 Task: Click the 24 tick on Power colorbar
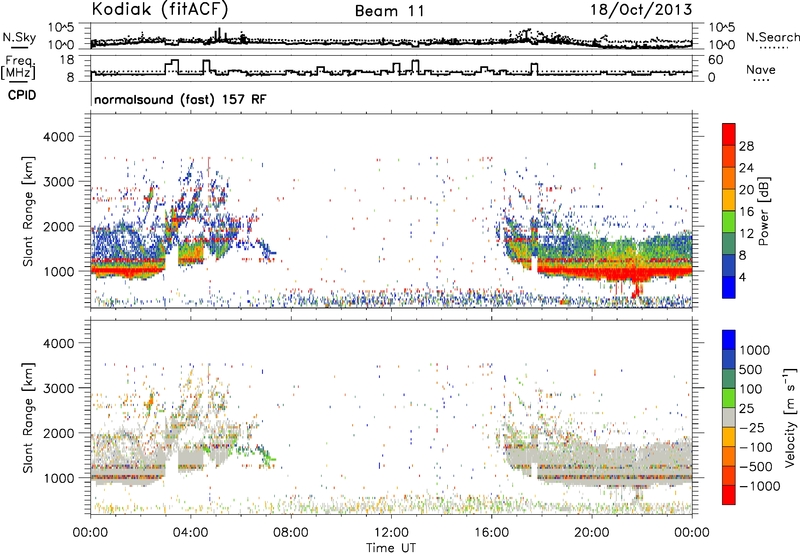(x=746, y=168)
